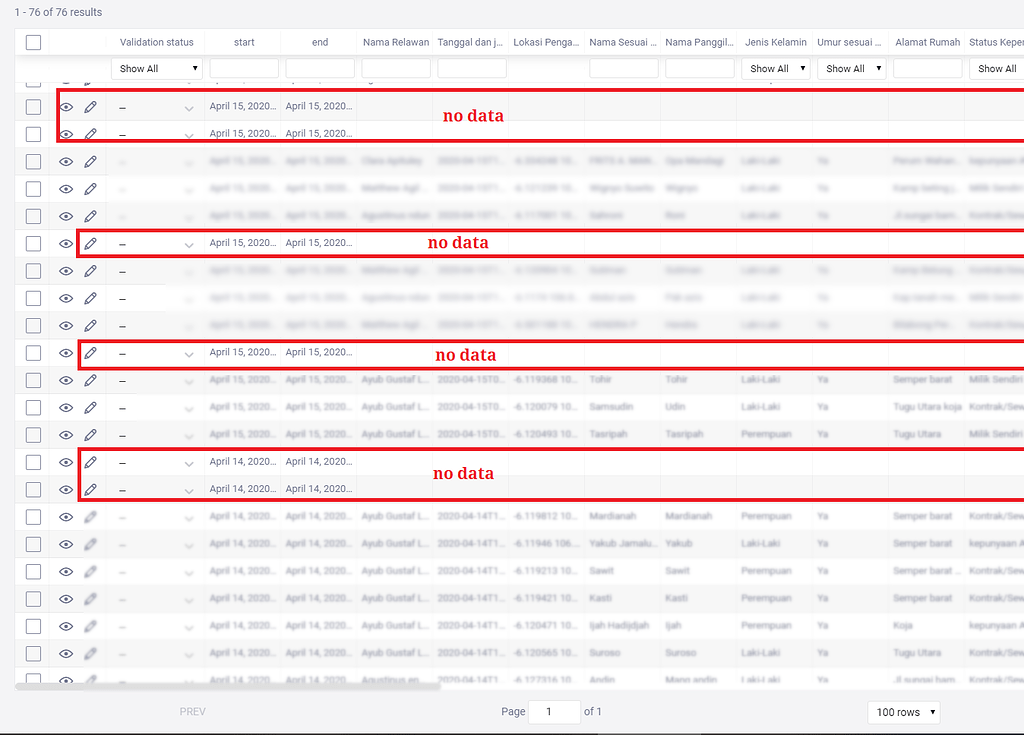Open view details for Mardianah's record
This screenshot has height=735, width=1024.
(65, 516)
